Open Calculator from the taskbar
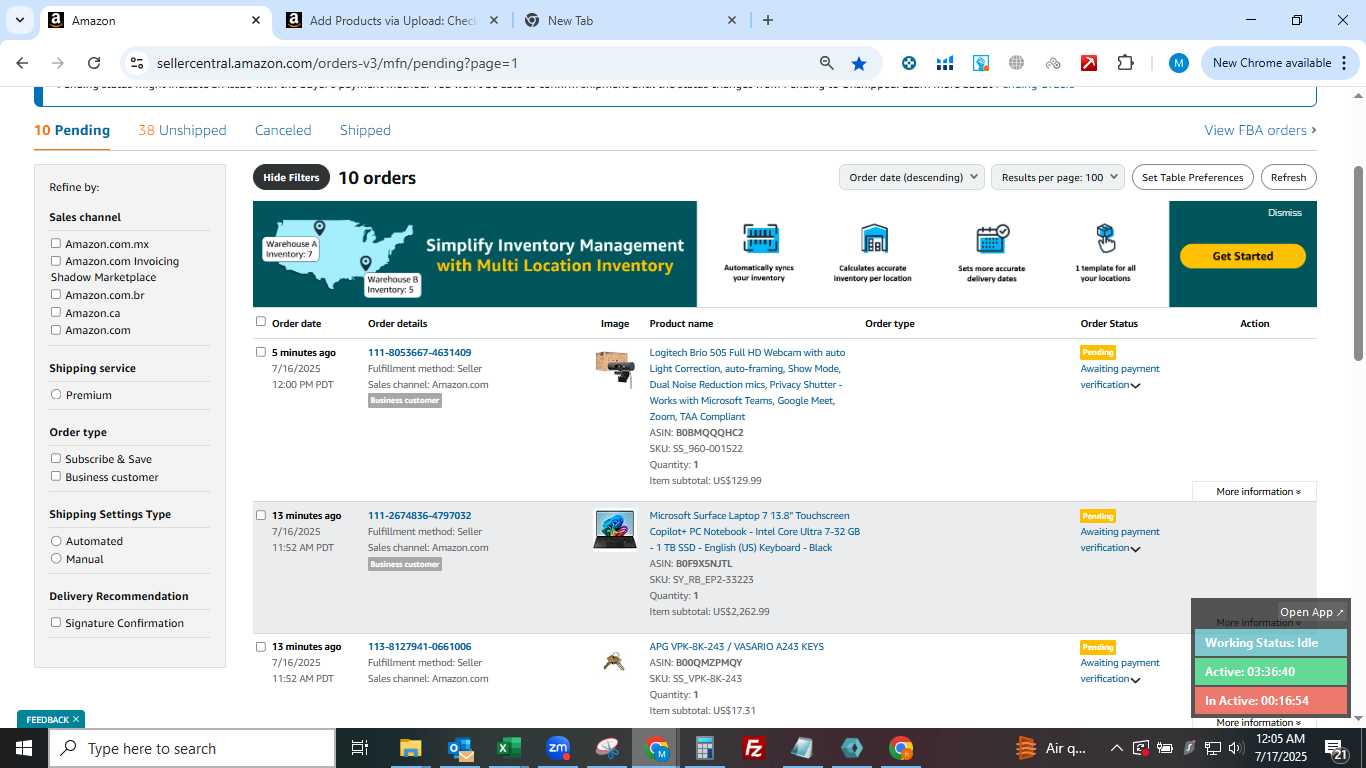The image size is (1366, 768). point(705,748)
